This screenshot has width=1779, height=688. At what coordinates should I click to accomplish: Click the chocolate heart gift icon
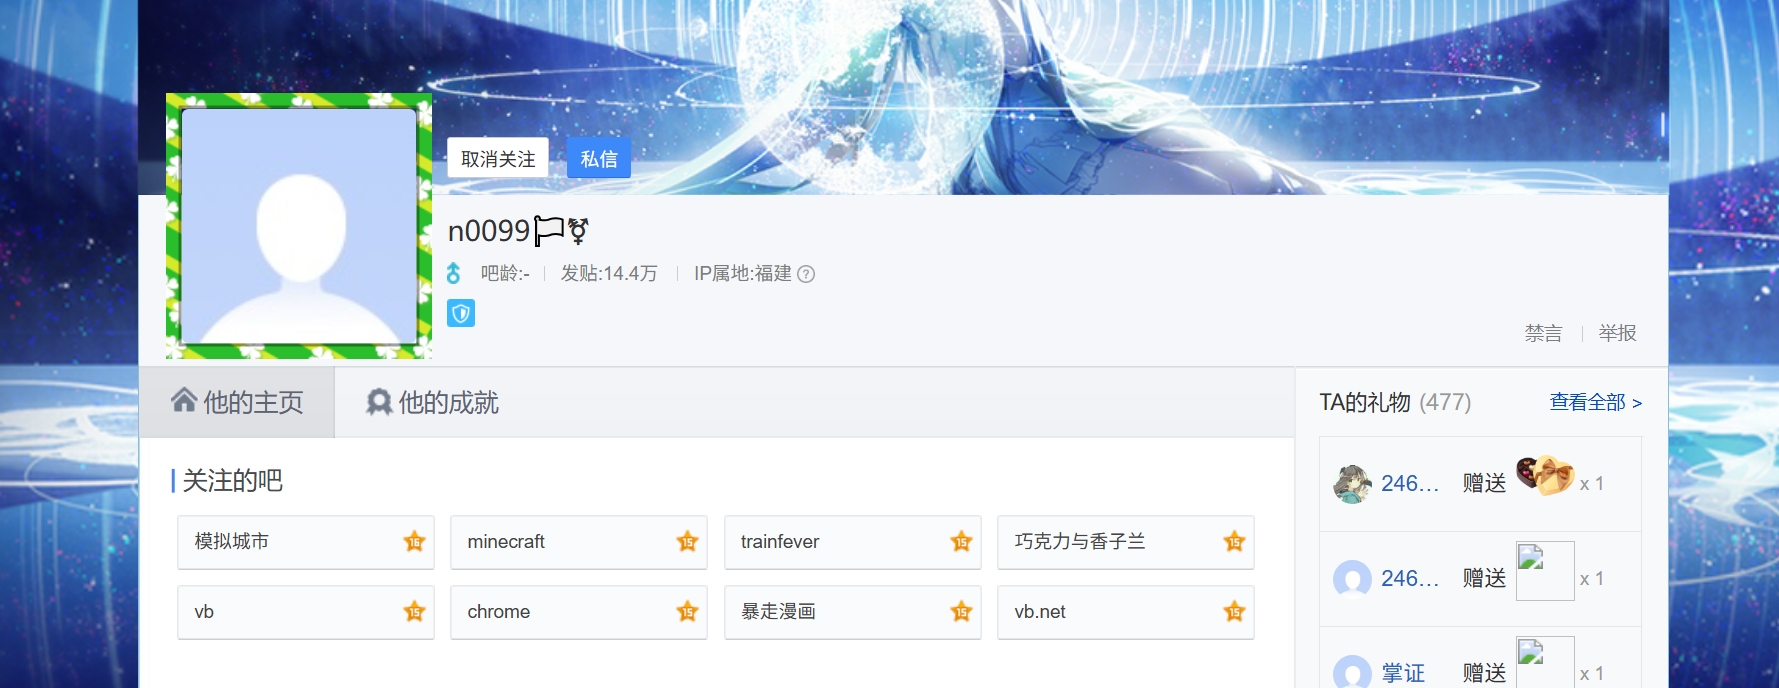[x=1545, y=475]
